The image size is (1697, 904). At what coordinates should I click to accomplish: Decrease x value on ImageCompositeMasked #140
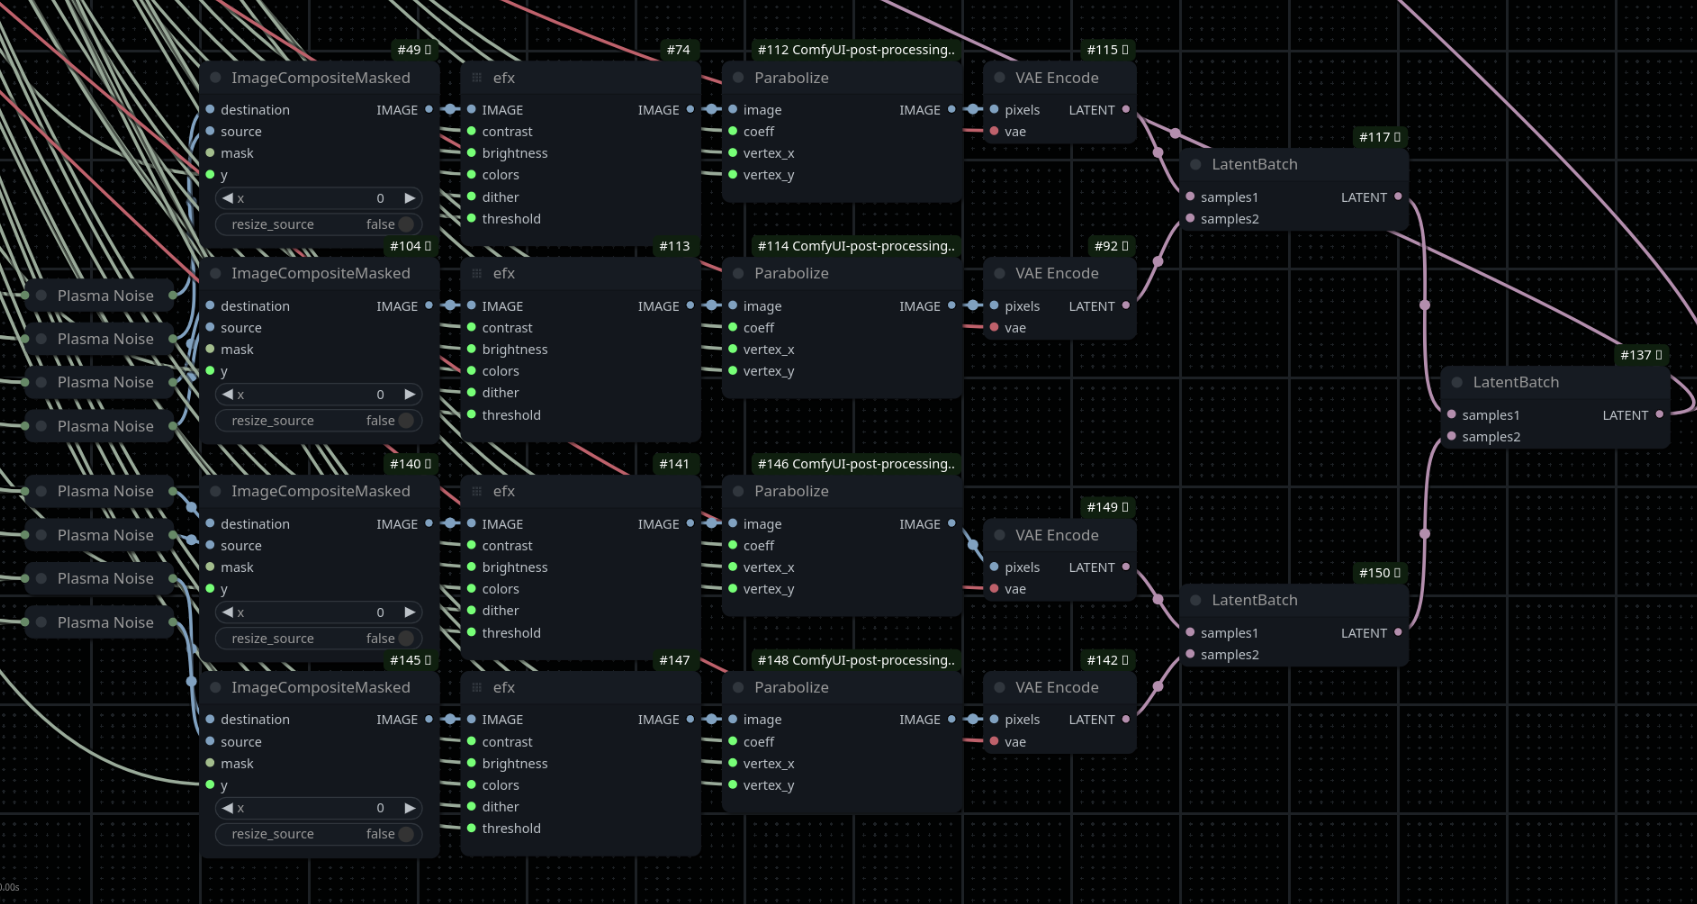227,612
